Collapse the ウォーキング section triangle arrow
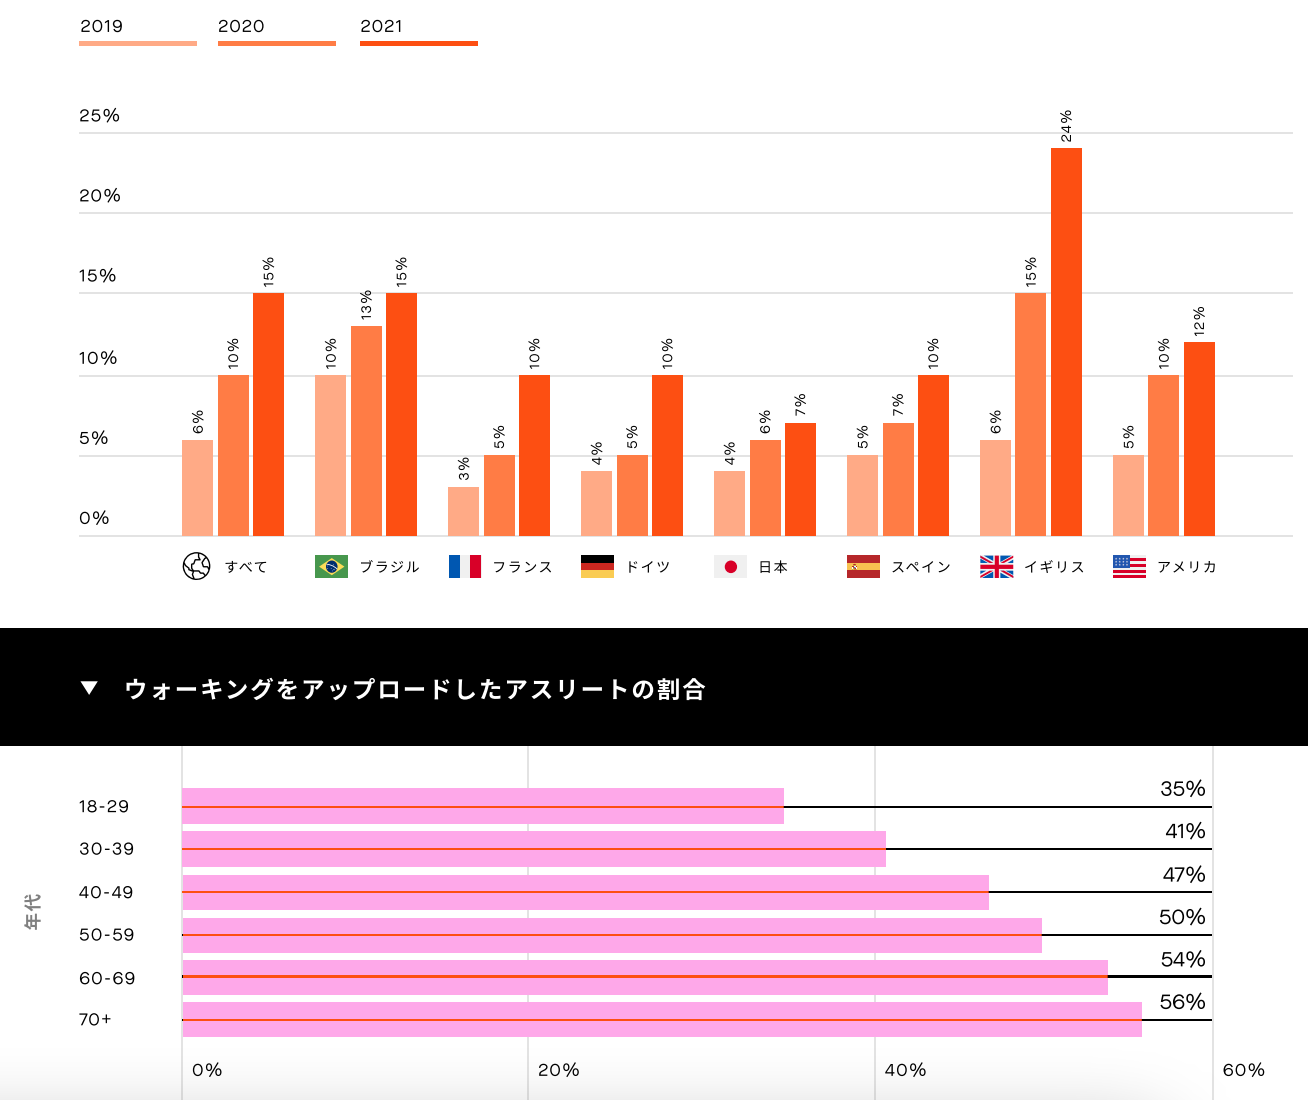The width and height of the screenshot is (1308, 1100). 89,688
